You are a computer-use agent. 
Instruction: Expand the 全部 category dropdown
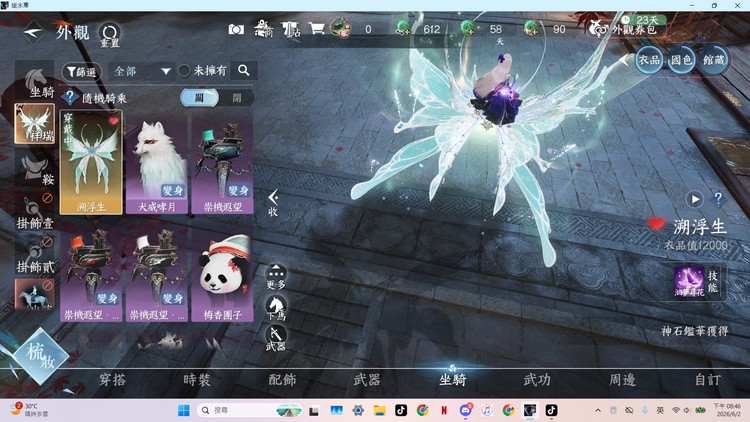(142, 71)
